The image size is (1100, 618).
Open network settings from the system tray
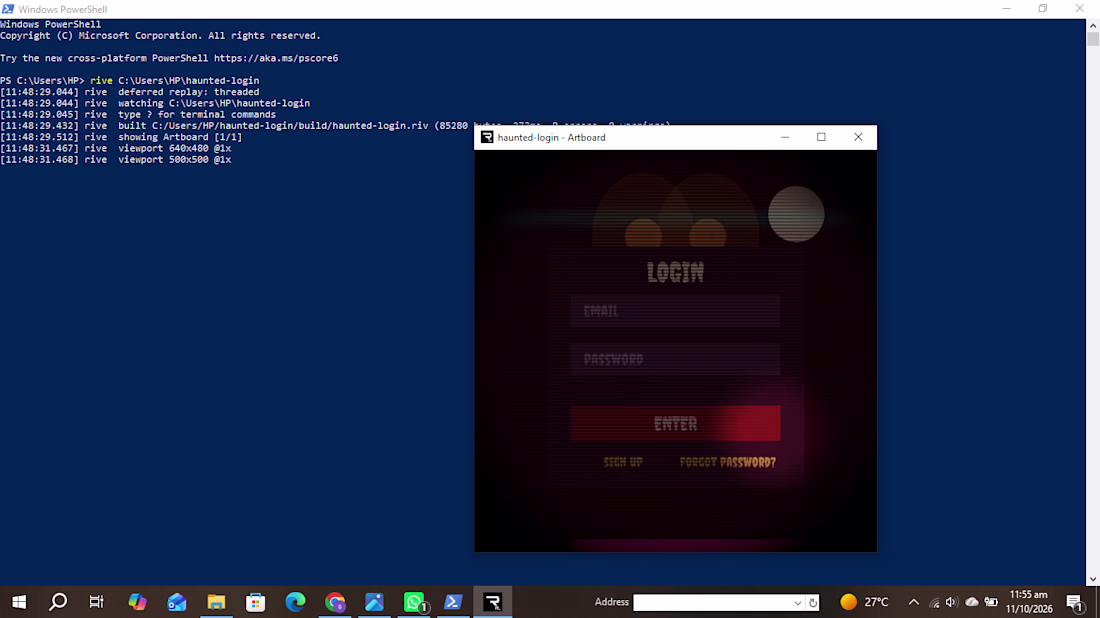pyautogui.click(x=934, y=602)
